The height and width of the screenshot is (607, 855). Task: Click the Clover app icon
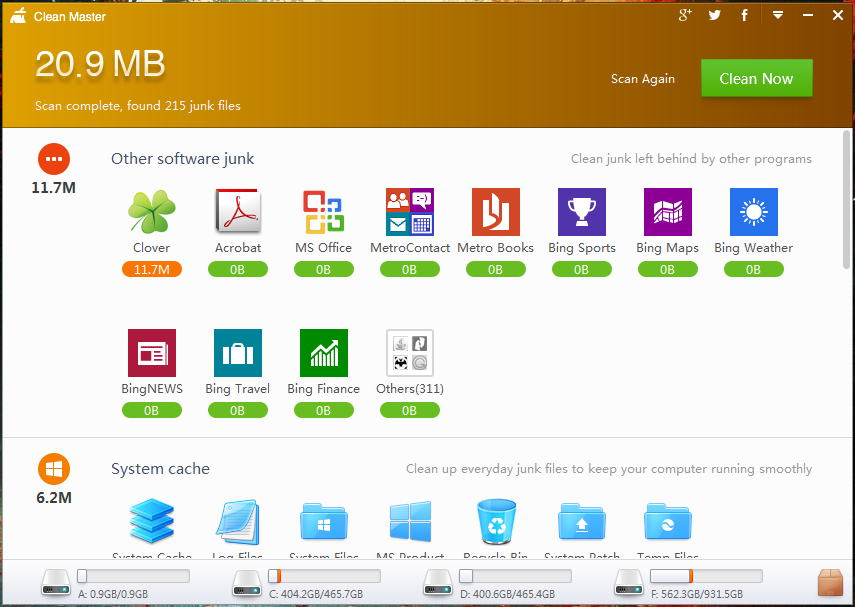click(152, 212)
